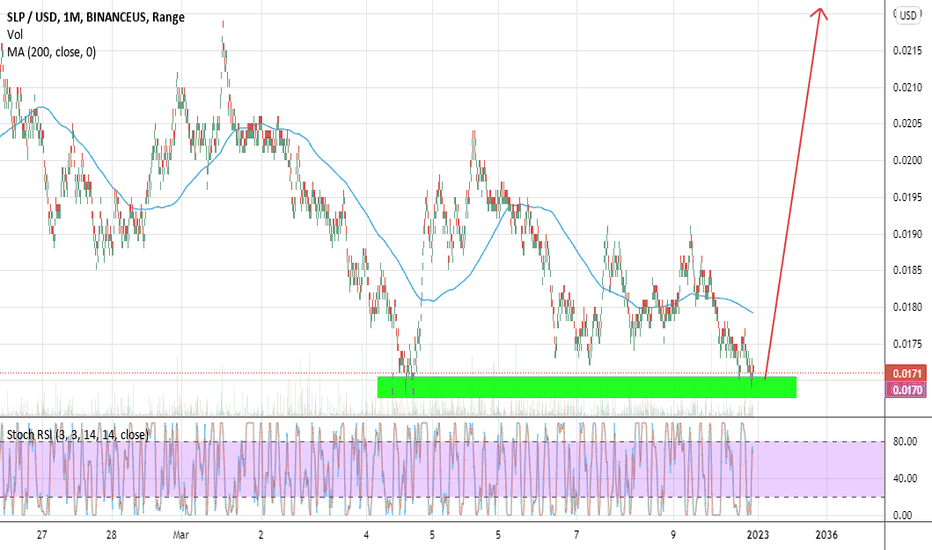
Task: Click the 0.0180 price axis label
Action: point(908,307)
